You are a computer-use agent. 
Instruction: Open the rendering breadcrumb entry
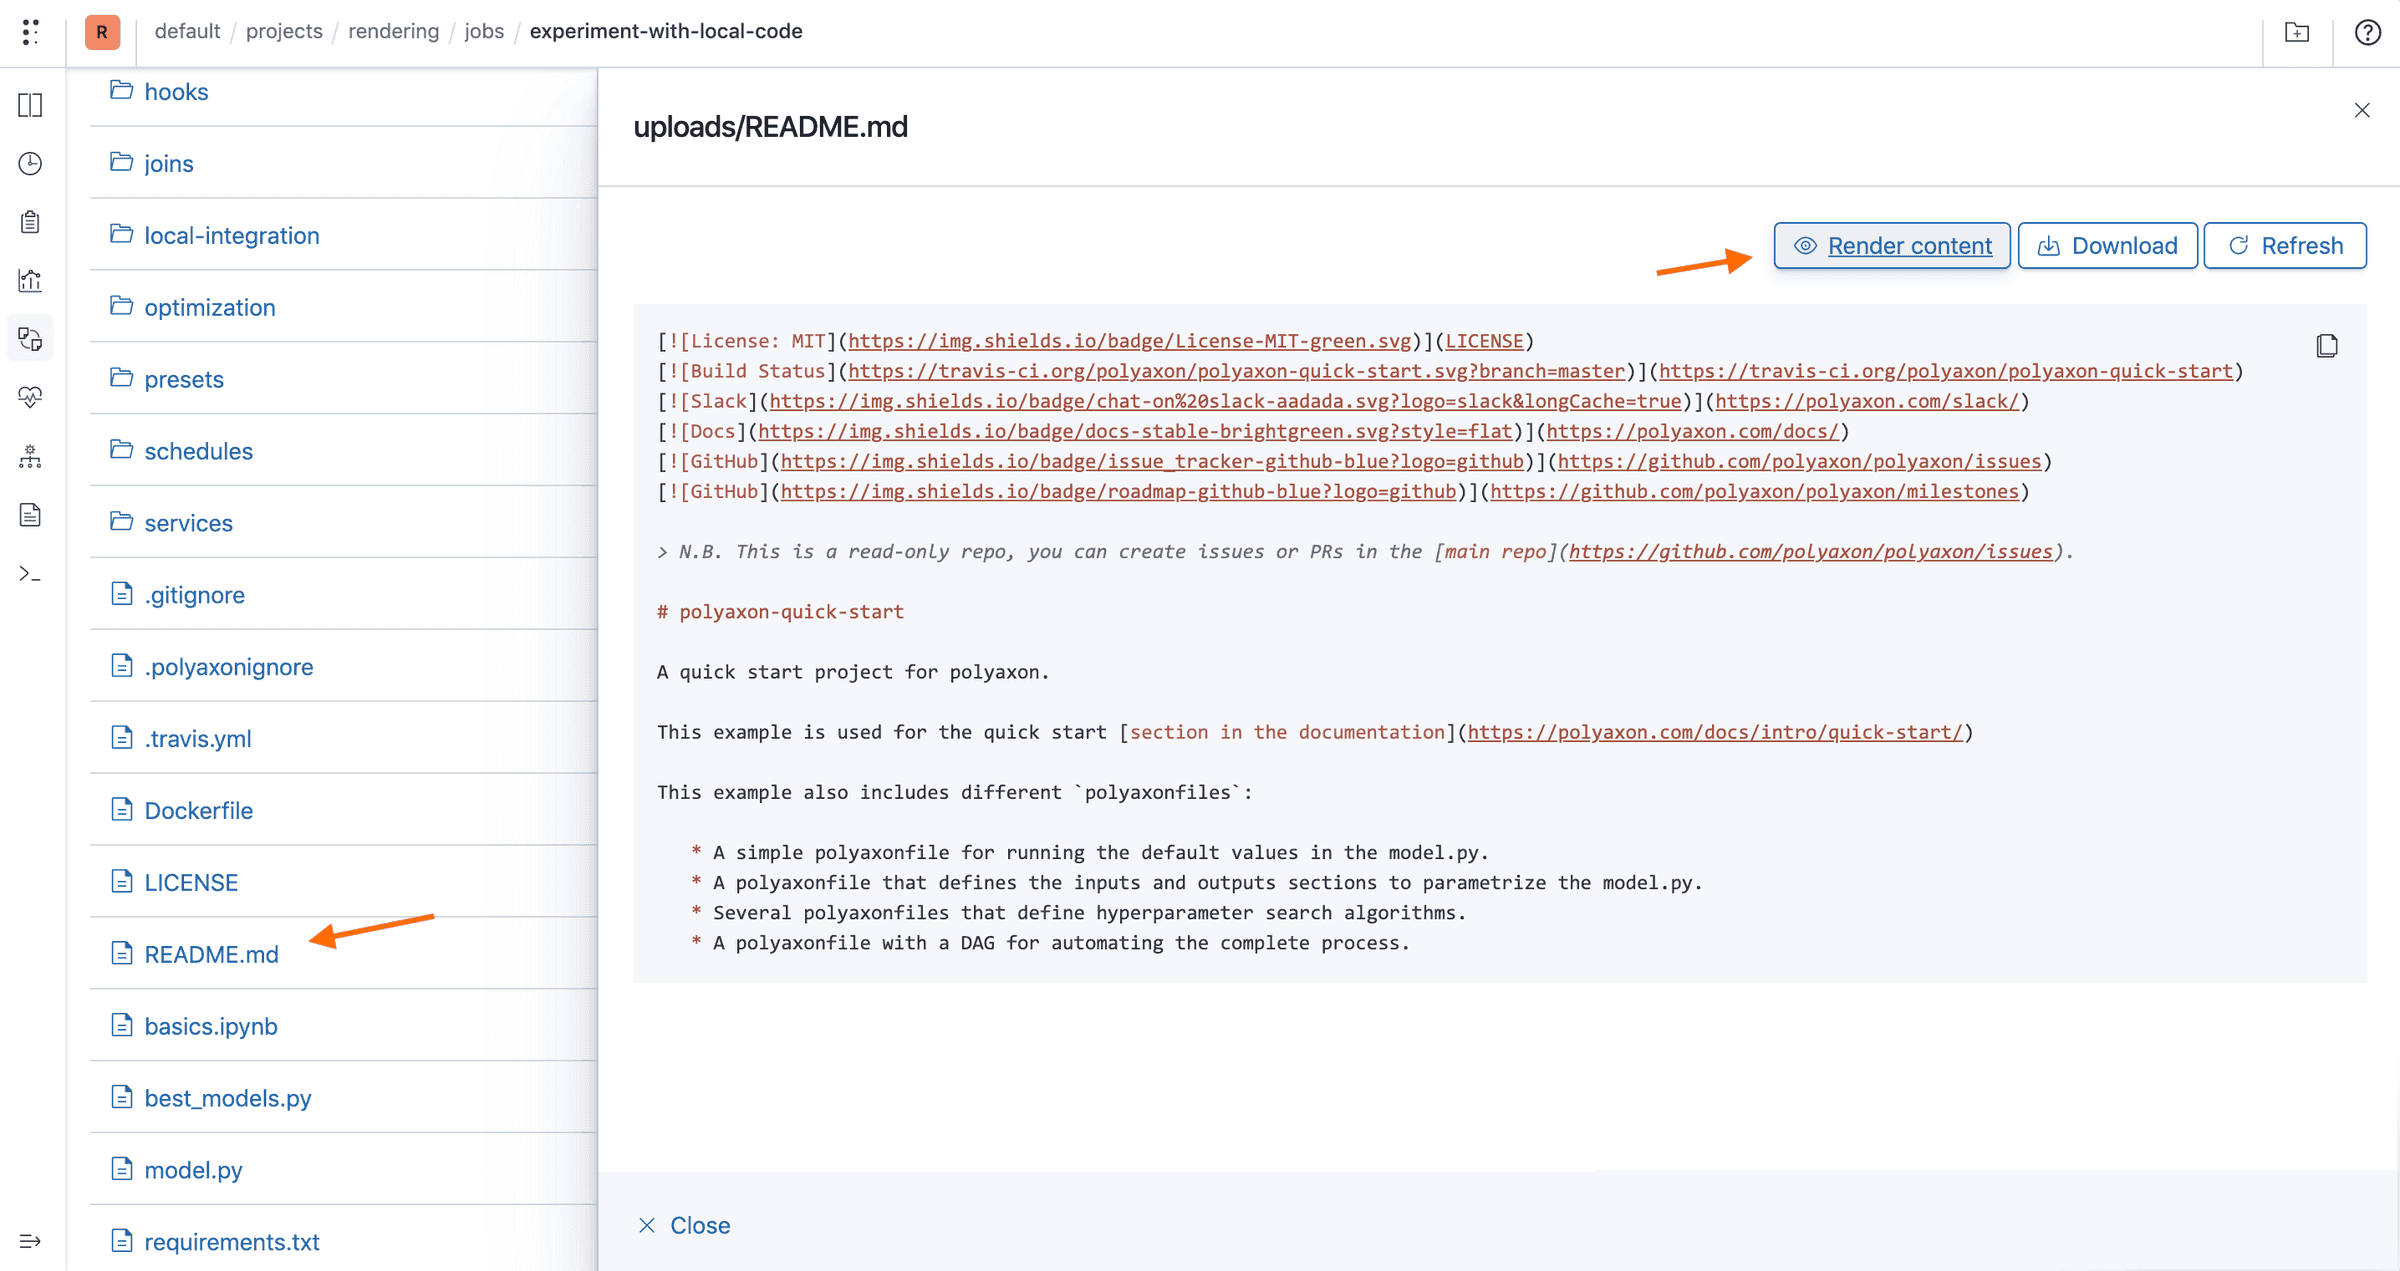coord(393,31)
